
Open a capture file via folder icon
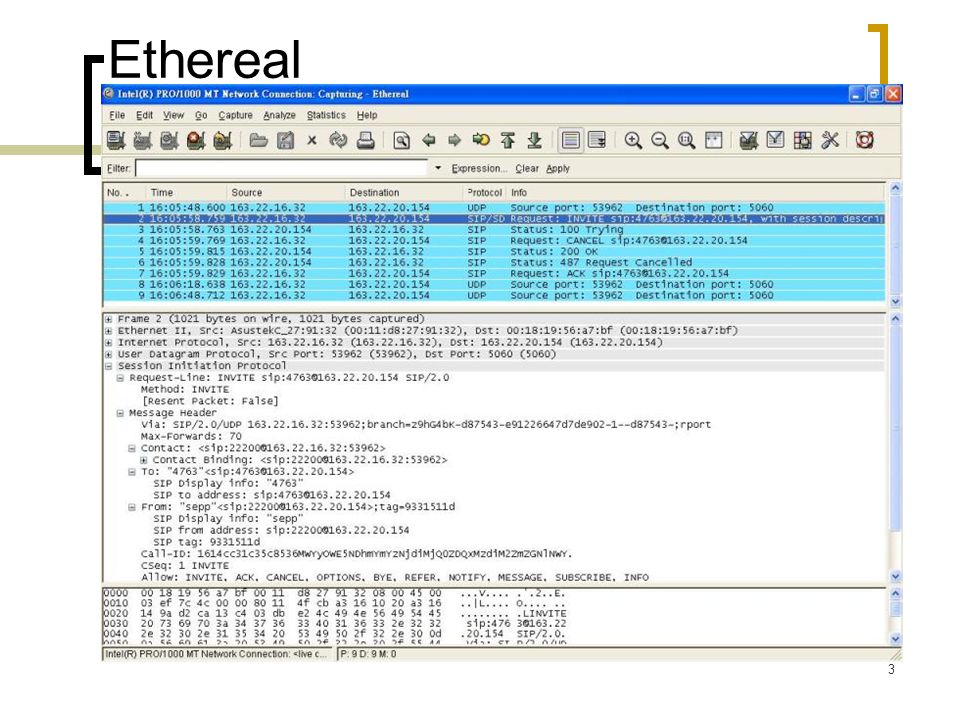[258, 140]
